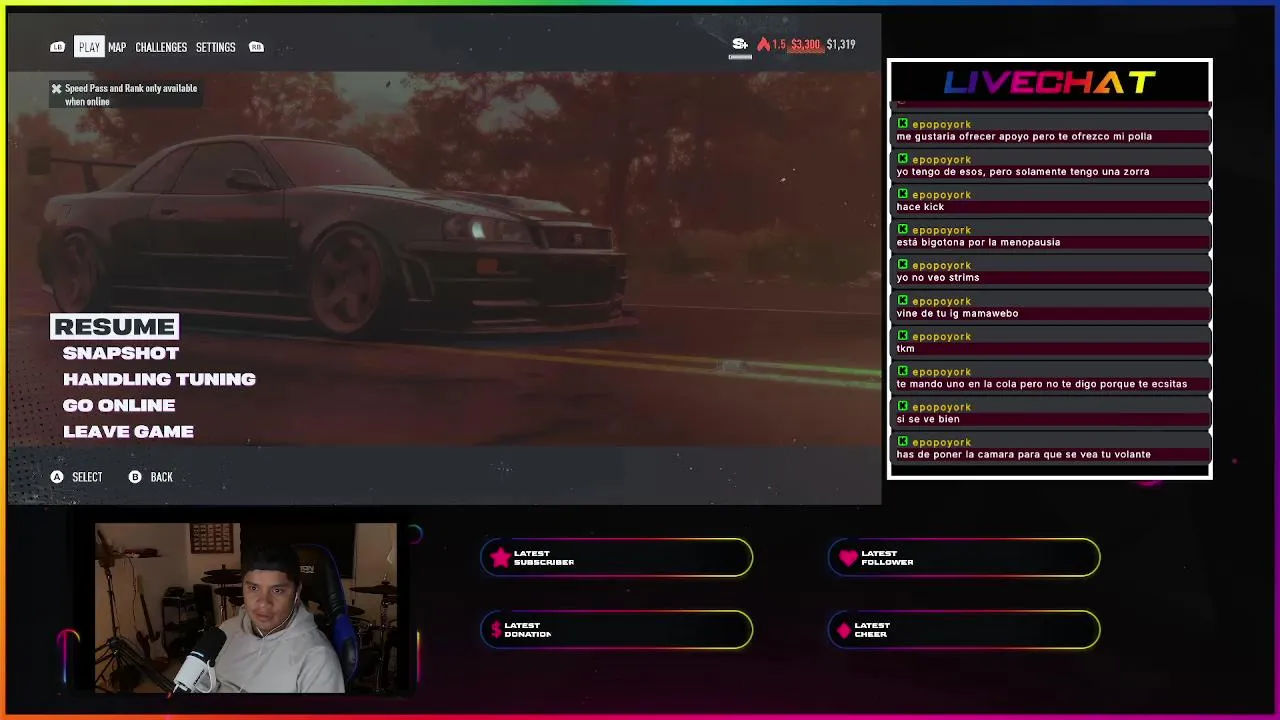Image resolution: width=1280 pixels, height=720 pixels.
Task: Click the Speed Pass progress bar under S+
Action: [740, 56]
